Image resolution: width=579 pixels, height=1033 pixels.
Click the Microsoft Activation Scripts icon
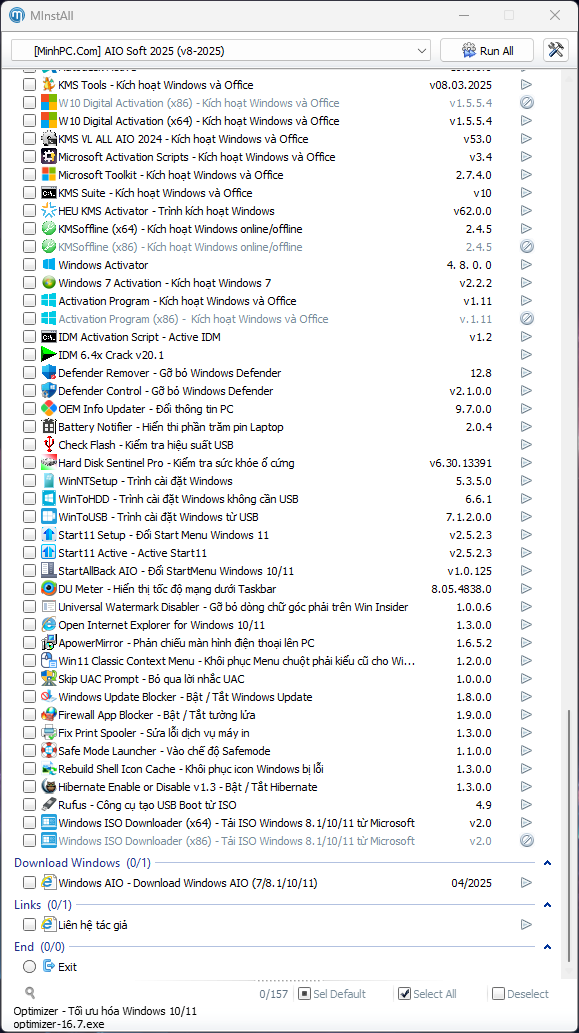49,157
